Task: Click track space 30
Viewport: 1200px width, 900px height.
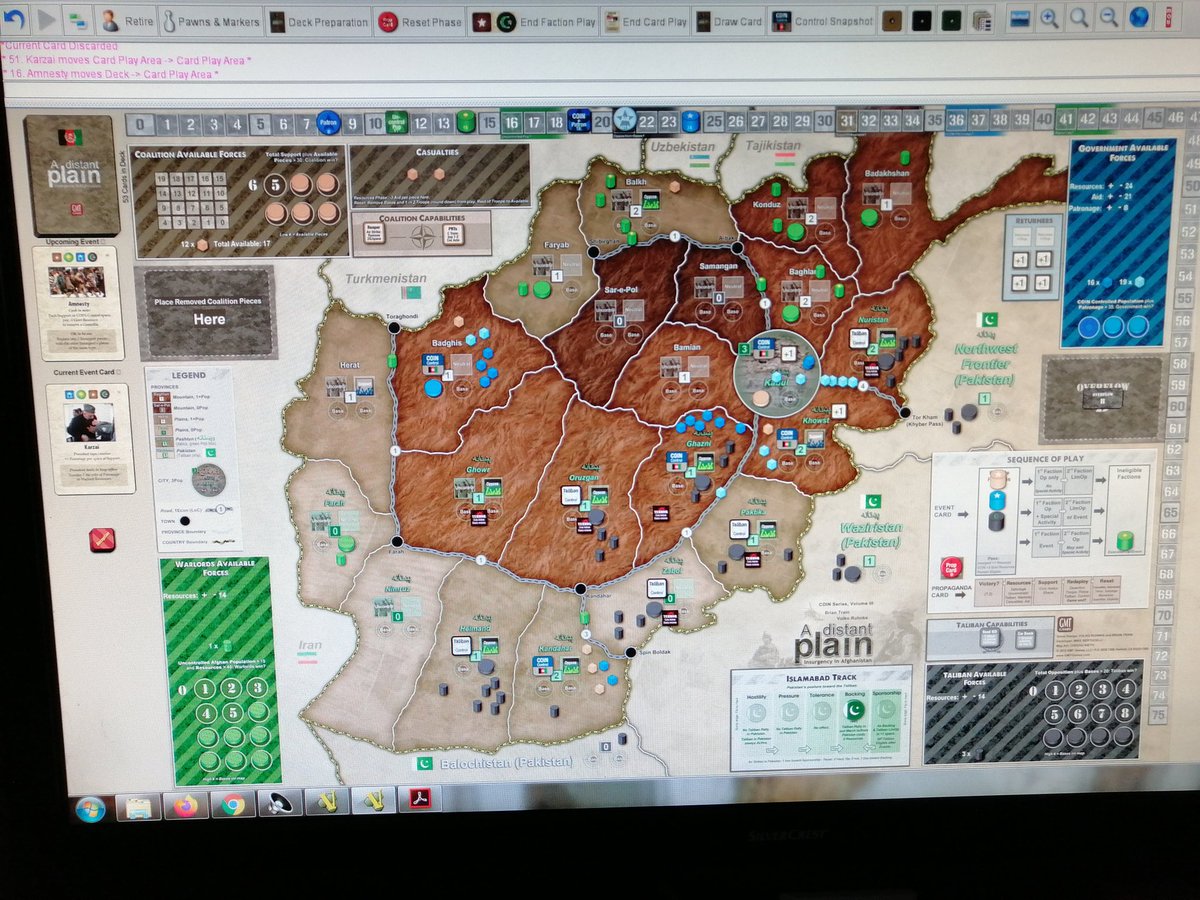Action: [824, 121]
